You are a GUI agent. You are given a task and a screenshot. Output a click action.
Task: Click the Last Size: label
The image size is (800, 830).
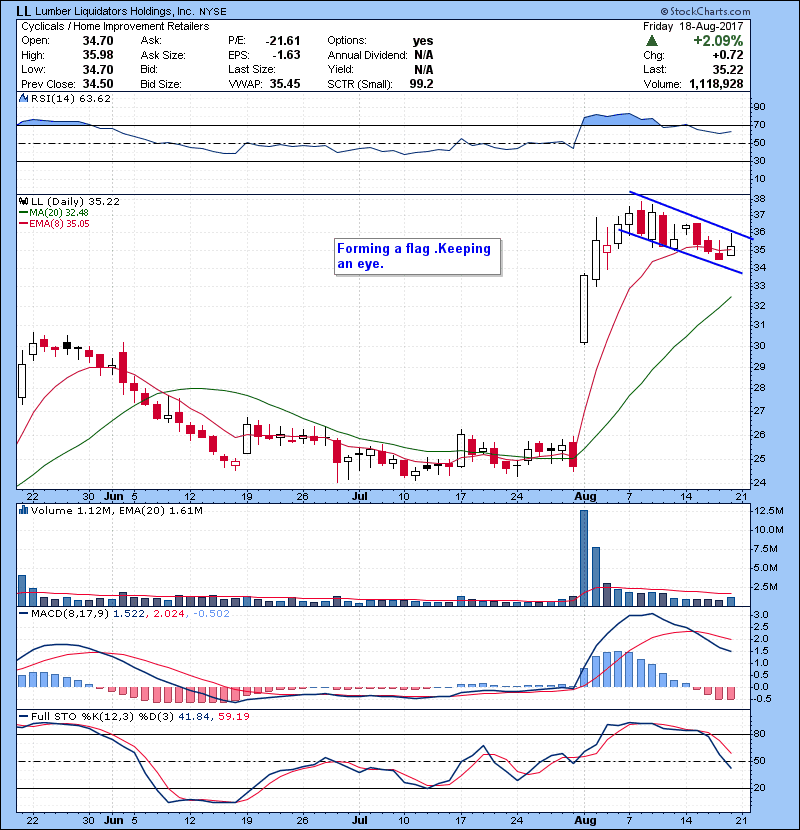[x=252, y=69]
